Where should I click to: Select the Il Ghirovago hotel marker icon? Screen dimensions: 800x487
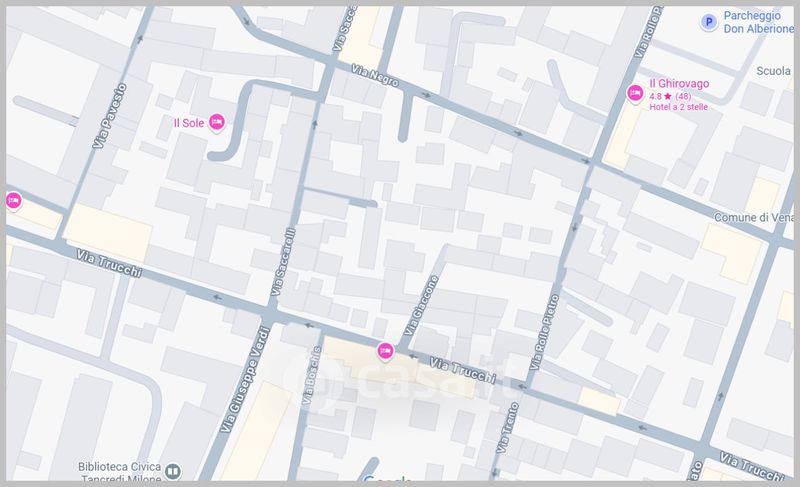pyautogui.click(x=634, y=94)
